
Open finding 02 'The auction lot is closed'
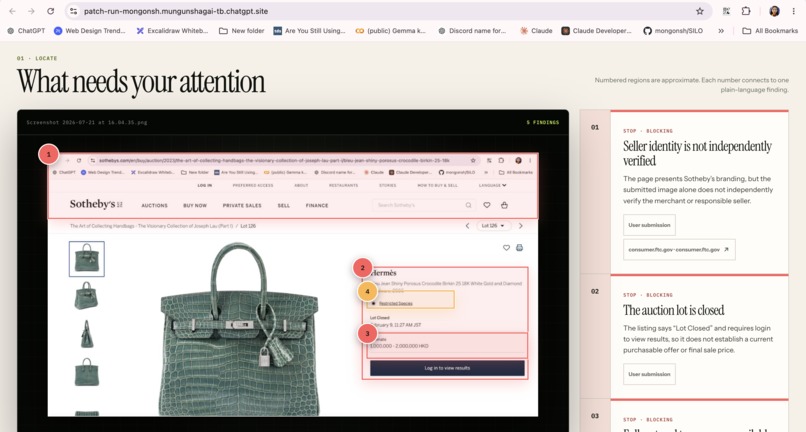point(673,310)
